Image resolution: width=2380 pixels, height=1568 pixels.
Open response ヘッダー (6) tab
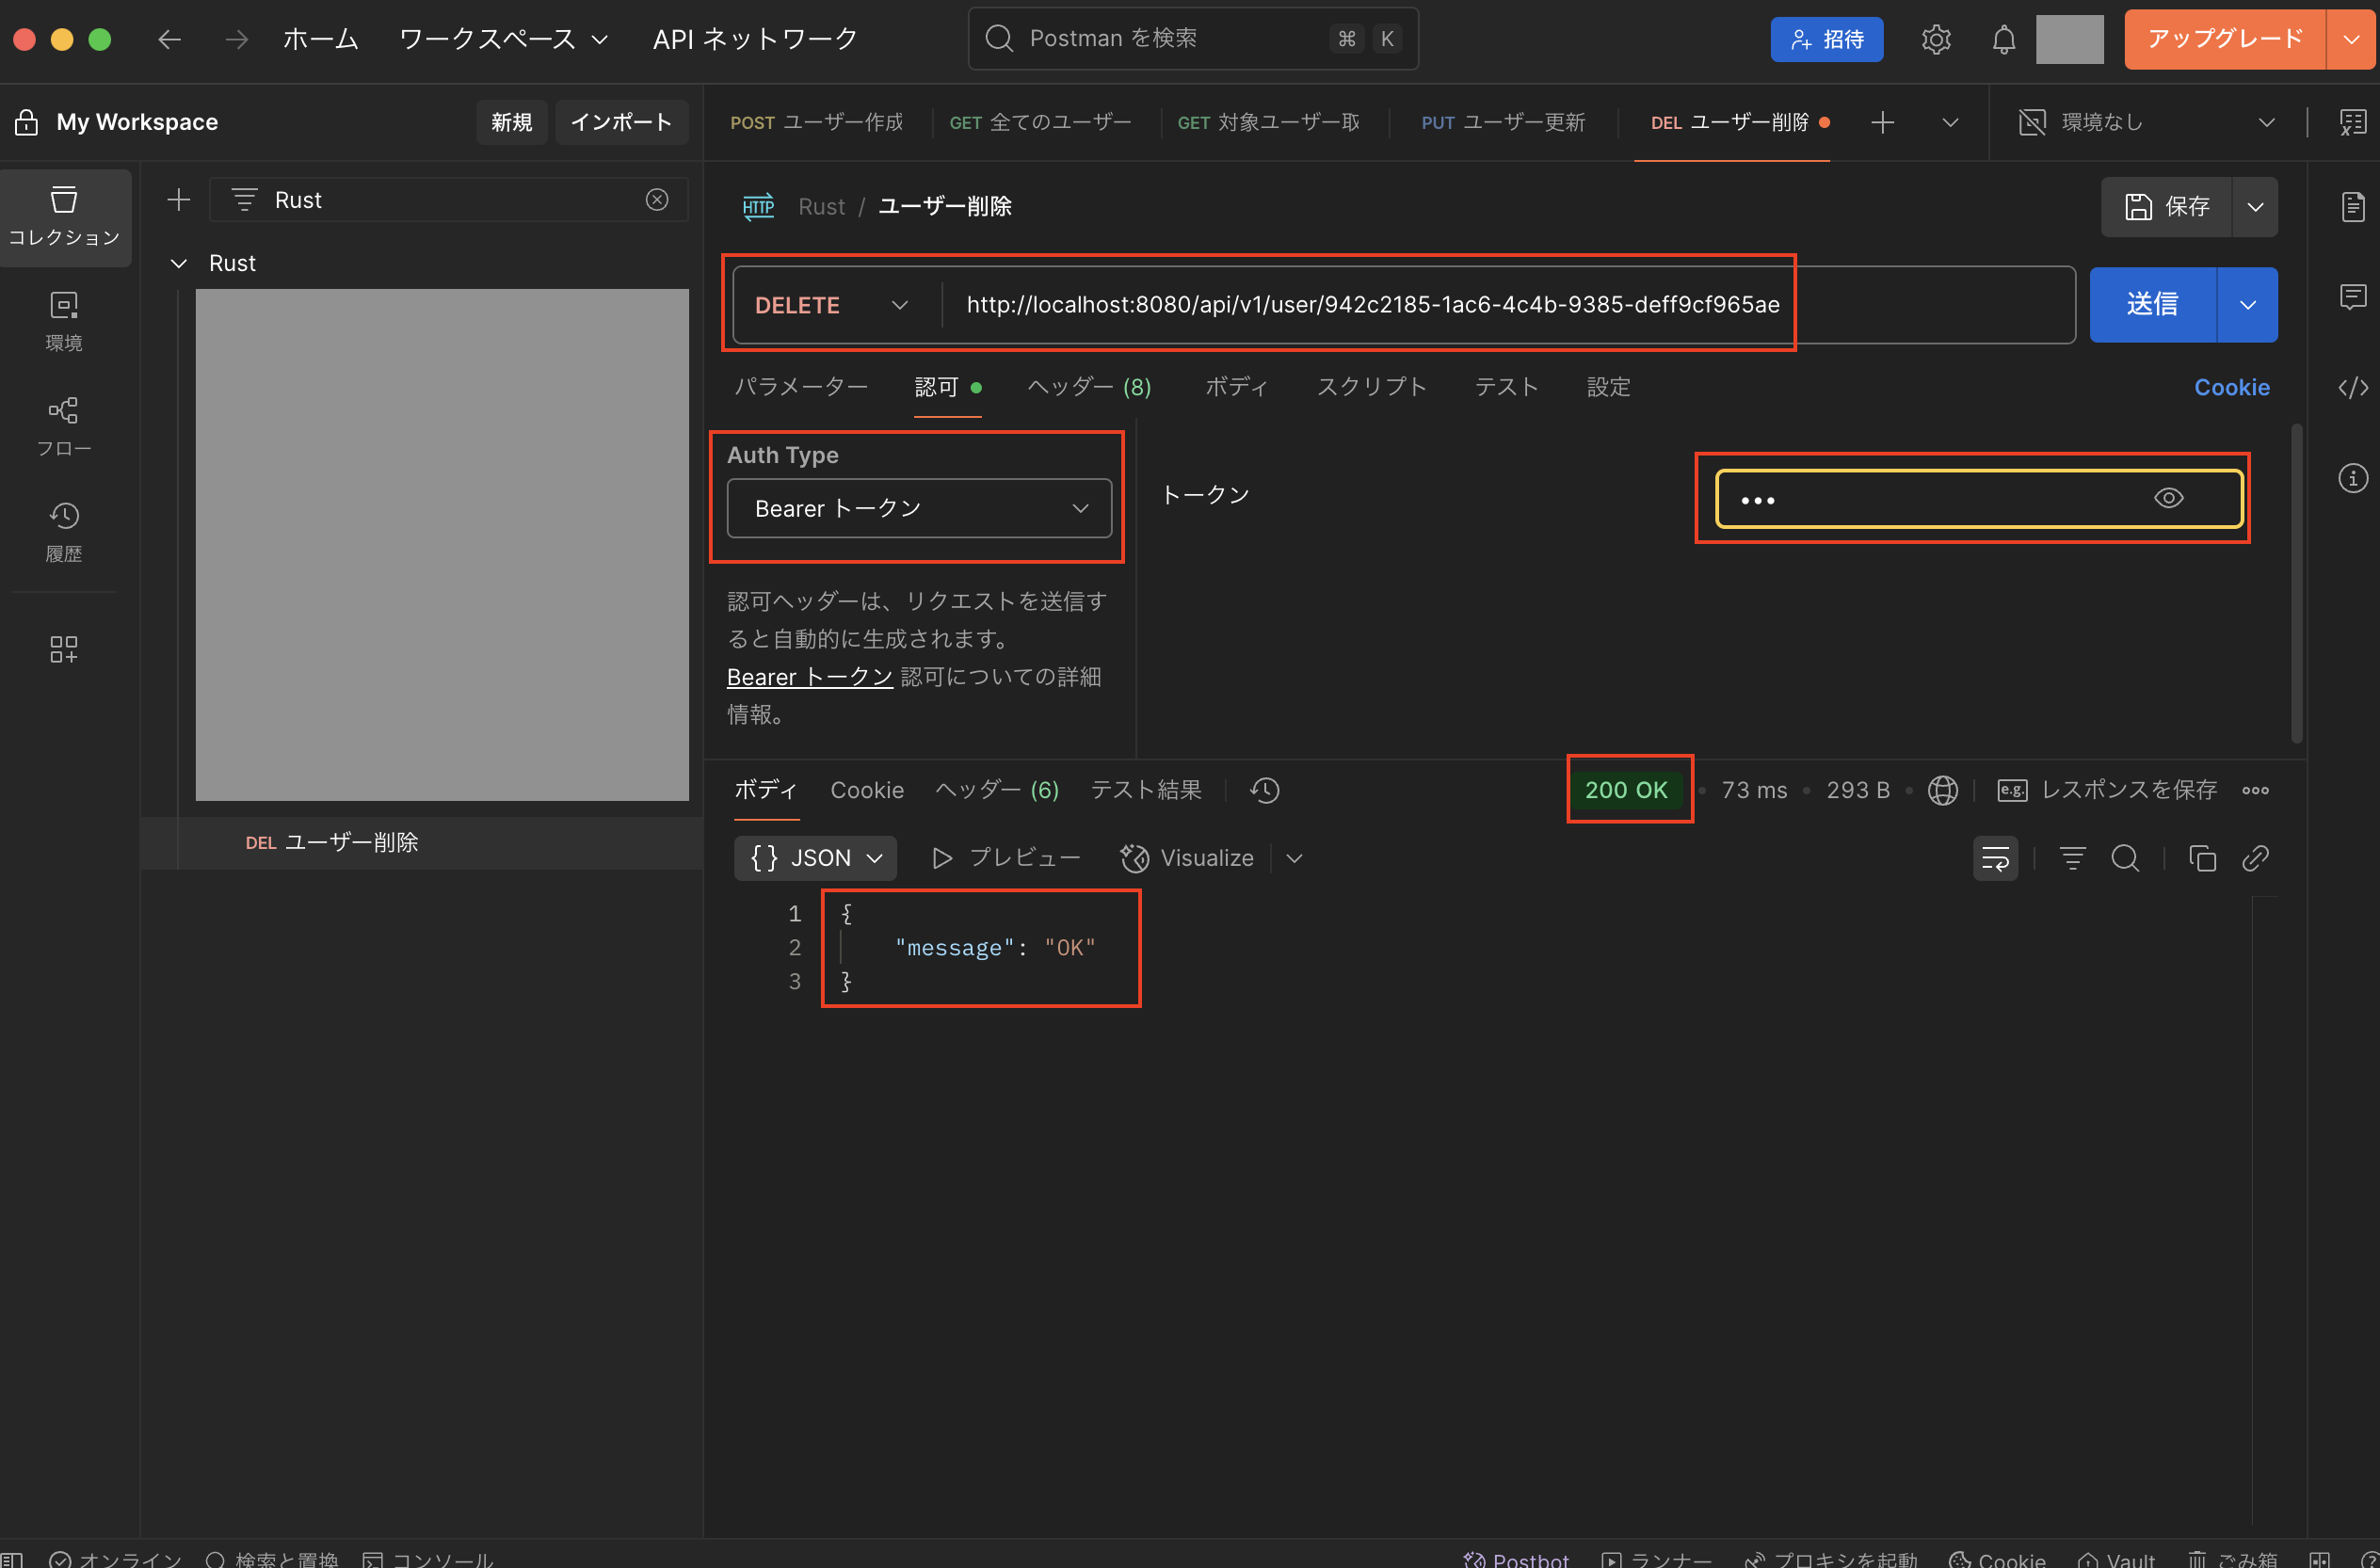[997, 790]
